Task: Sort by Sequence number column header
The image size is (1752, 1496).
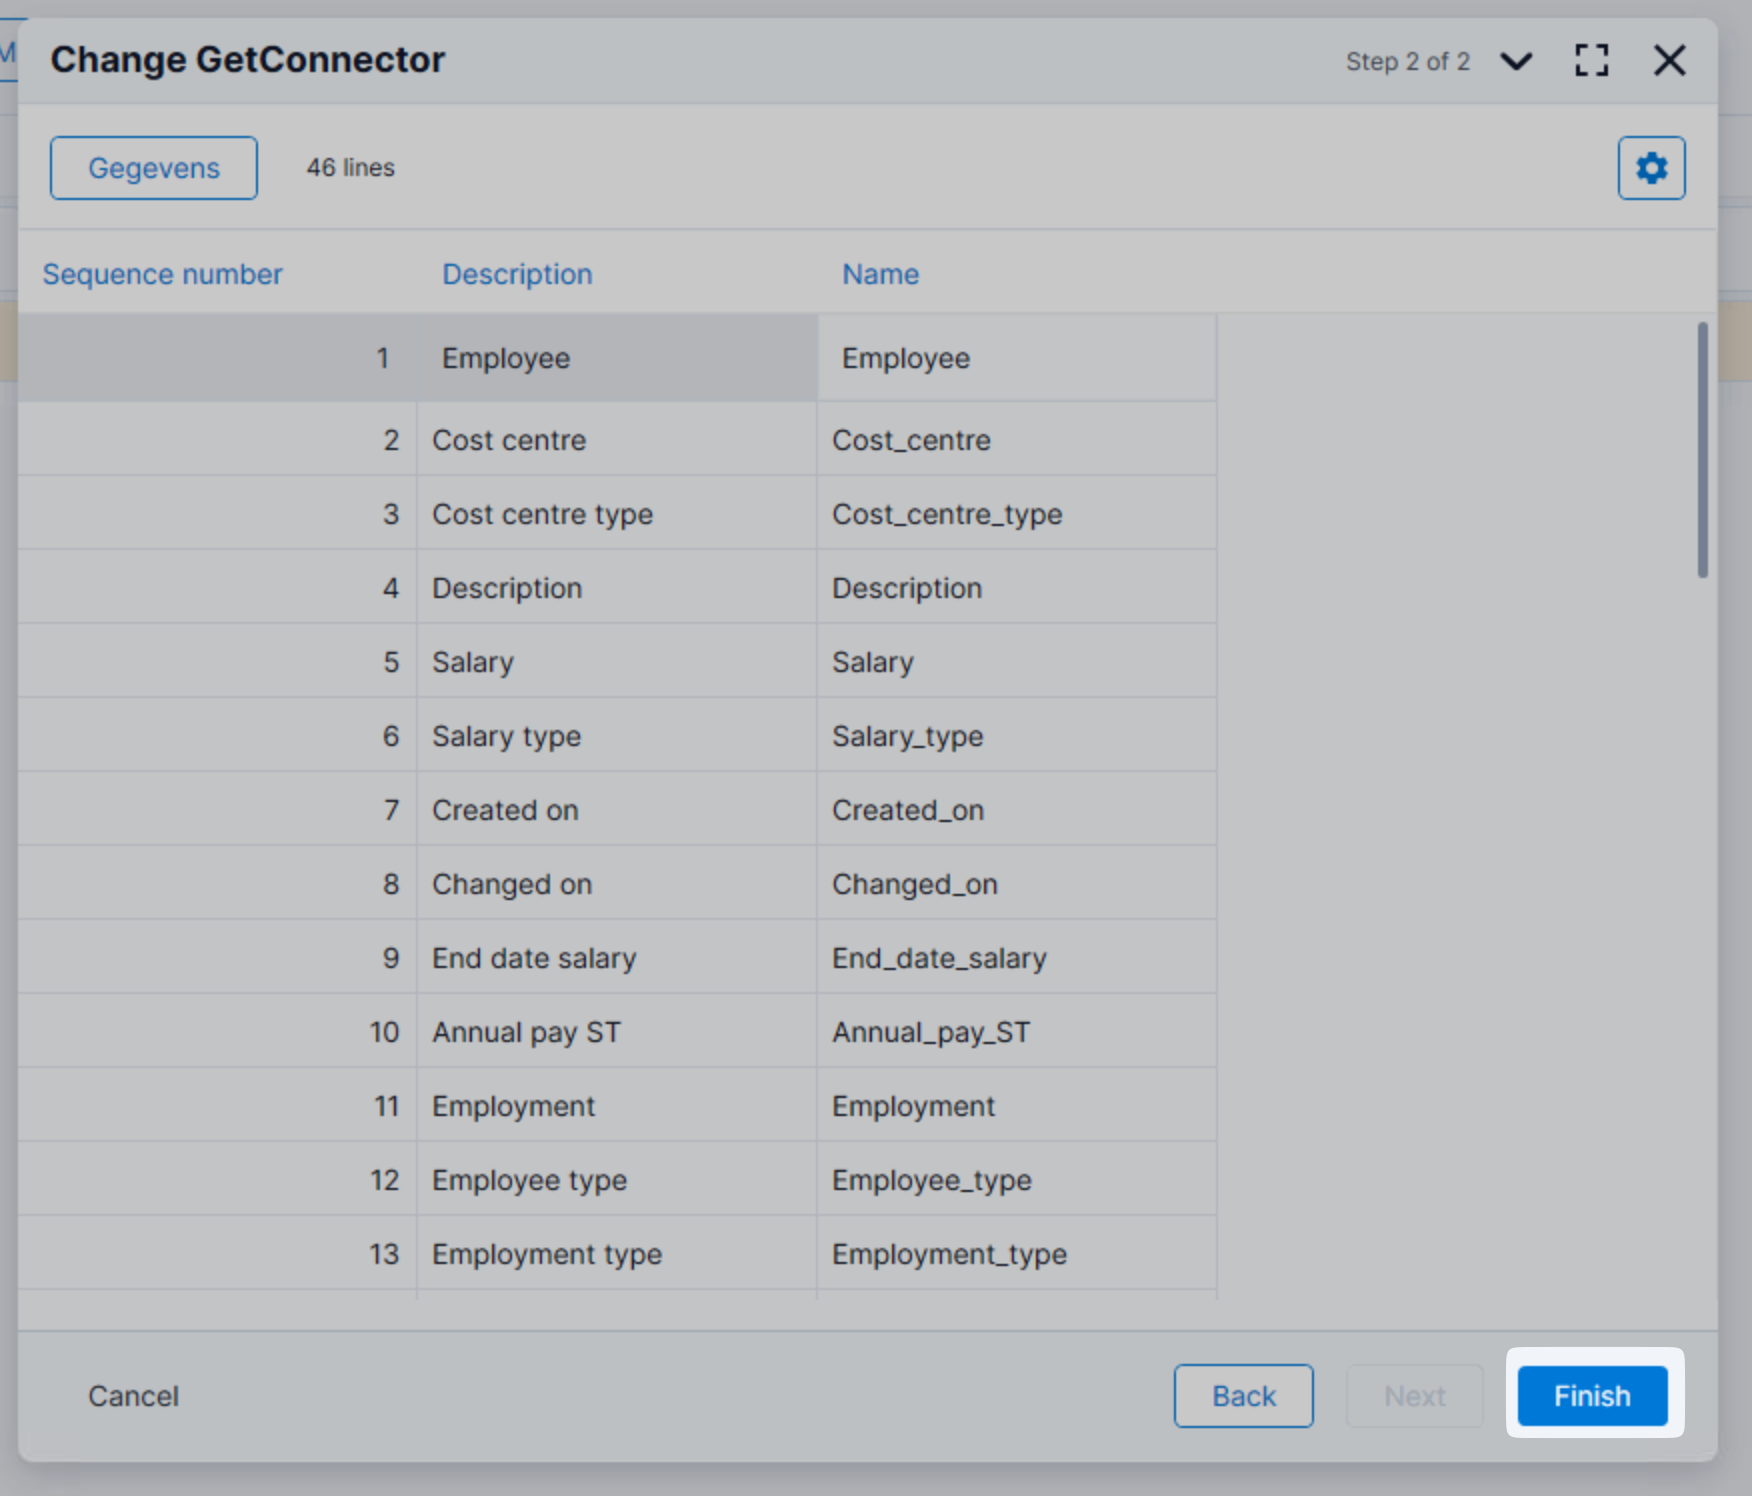Action: 162,274
